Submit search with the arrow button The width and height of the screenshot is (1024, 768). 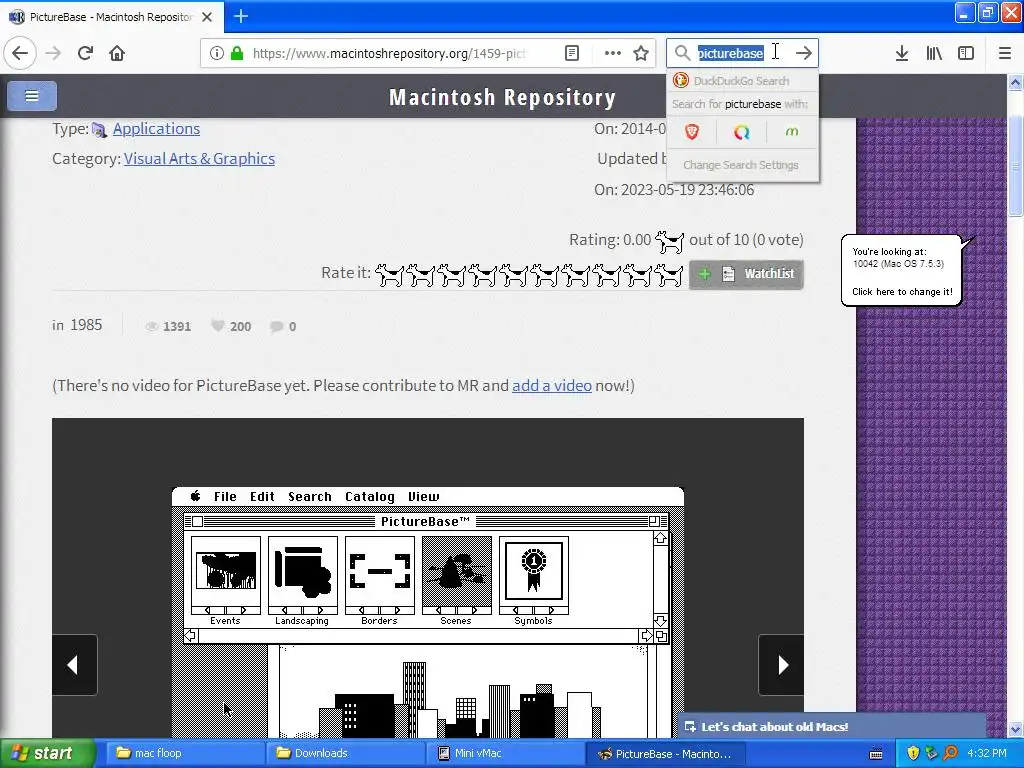(803, 53)
